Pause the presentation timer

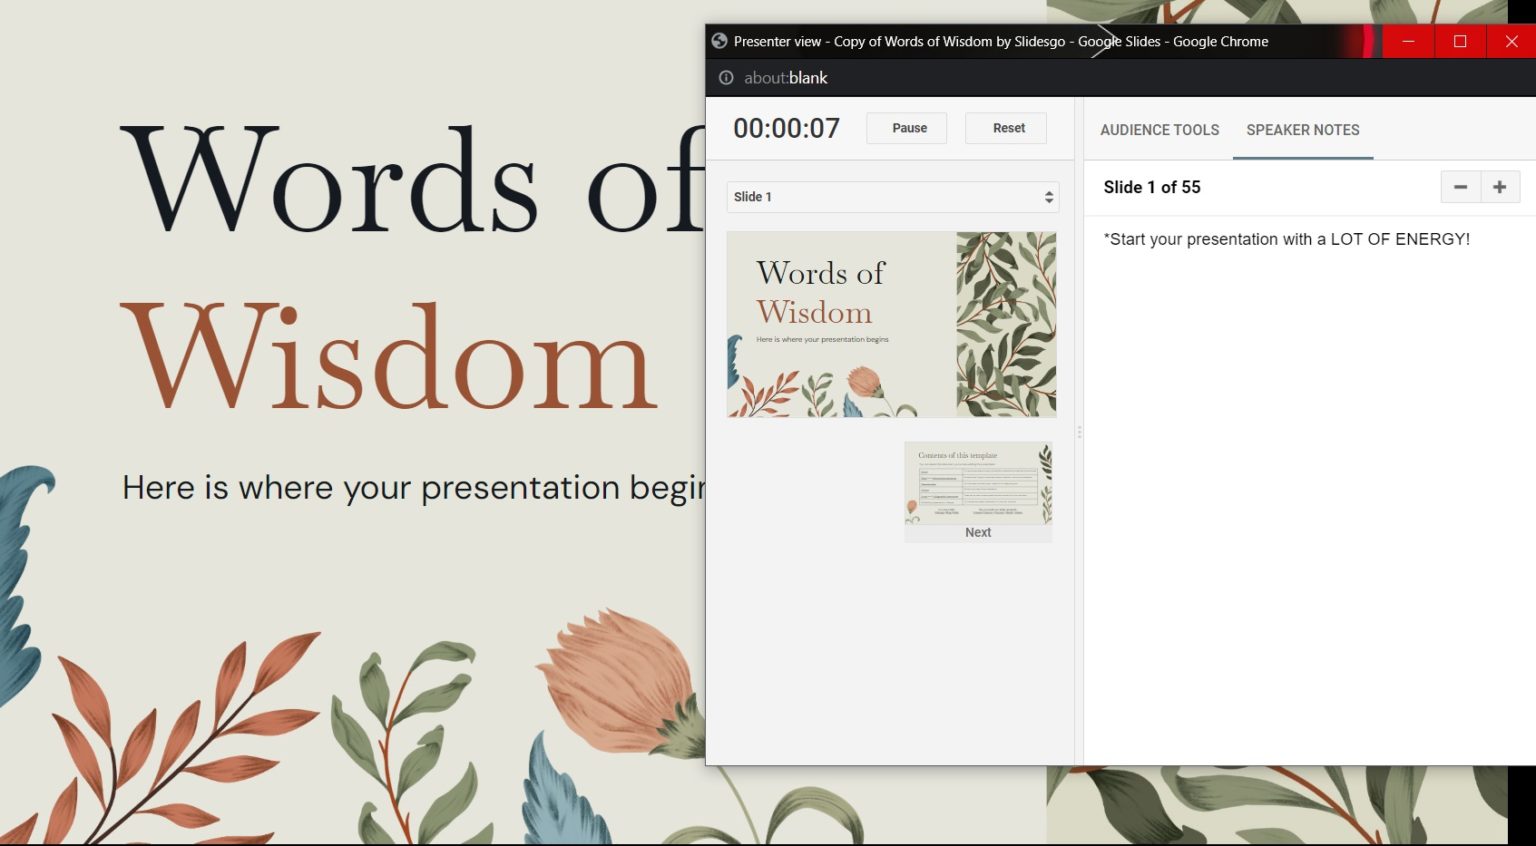(x=906, y=128)
